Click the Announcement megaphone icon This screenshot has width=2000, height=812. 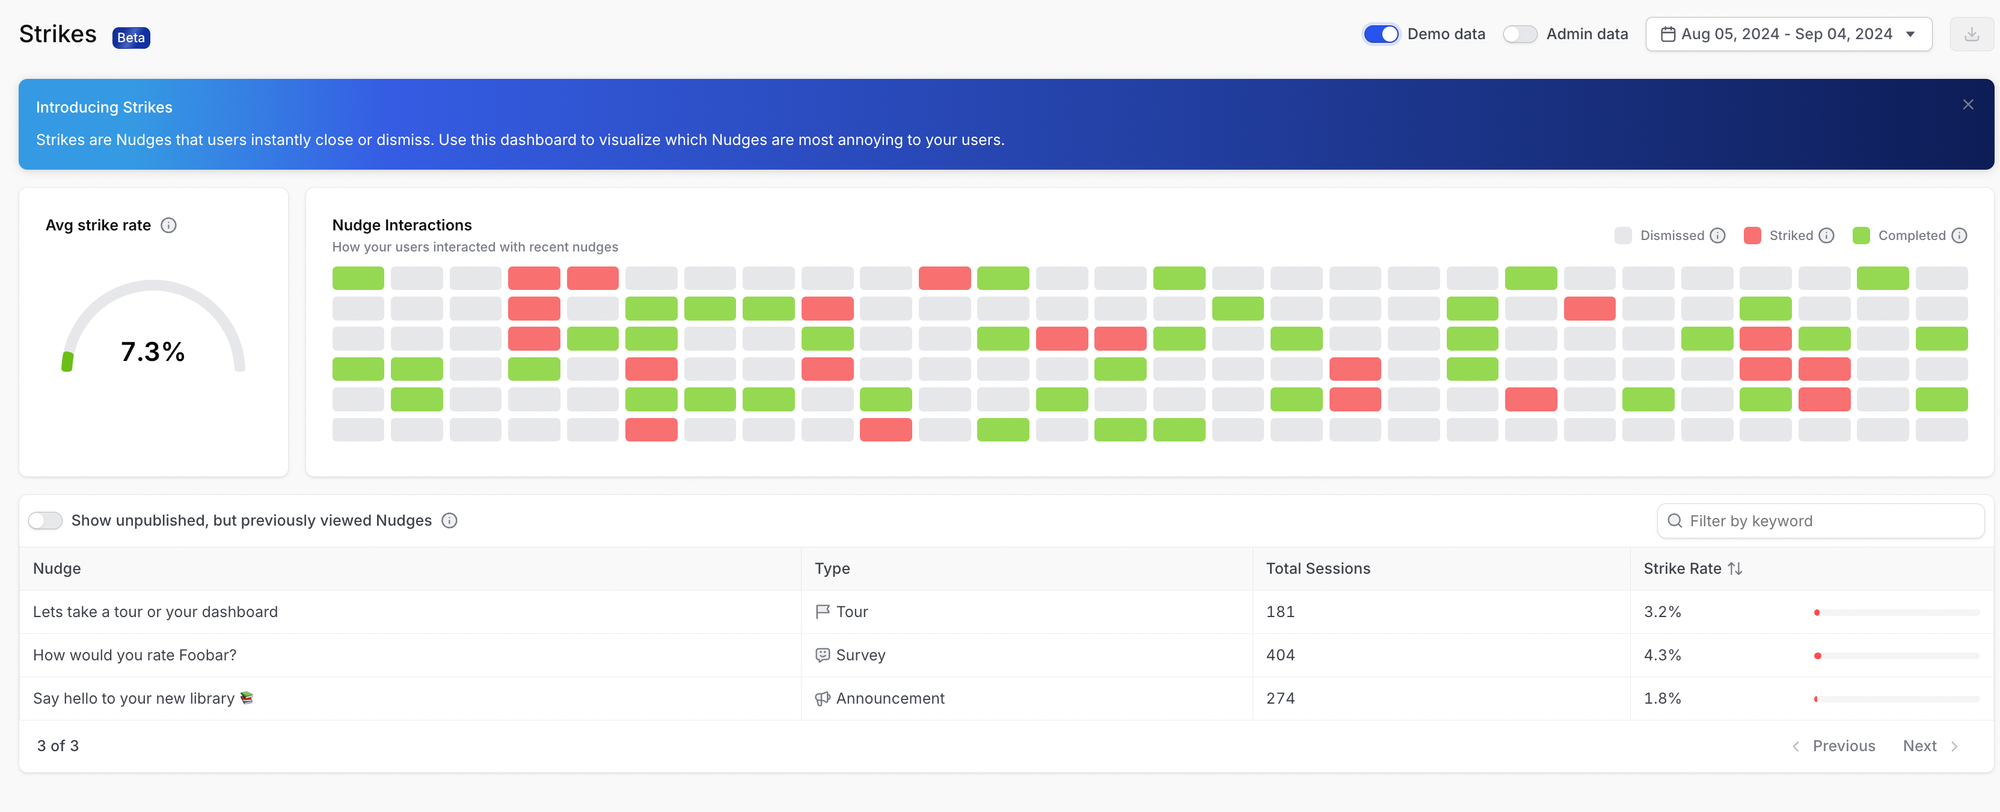pos(823,698)
